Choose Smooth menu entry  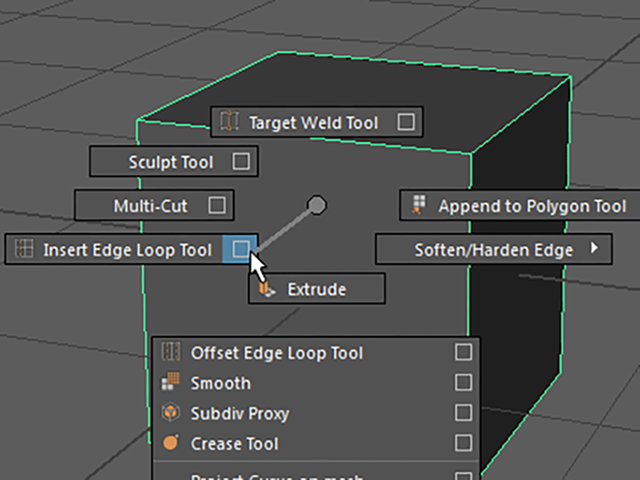pyautogui.click(x=316, y=382)
